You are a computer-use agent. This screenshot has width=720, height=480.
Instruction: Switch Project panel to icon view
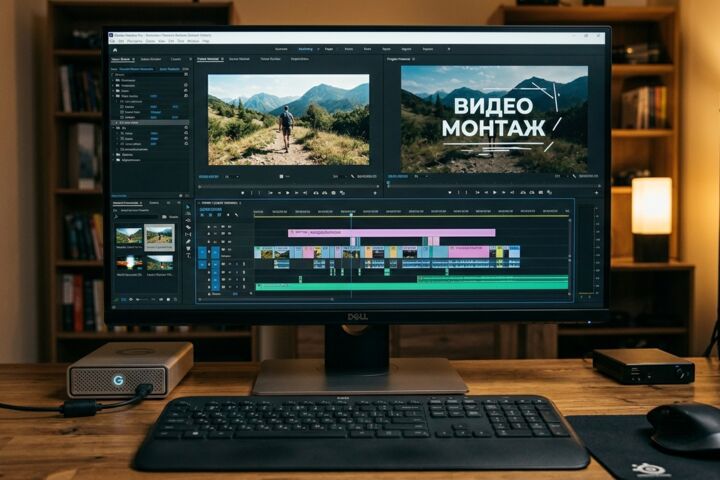point(124,299)
